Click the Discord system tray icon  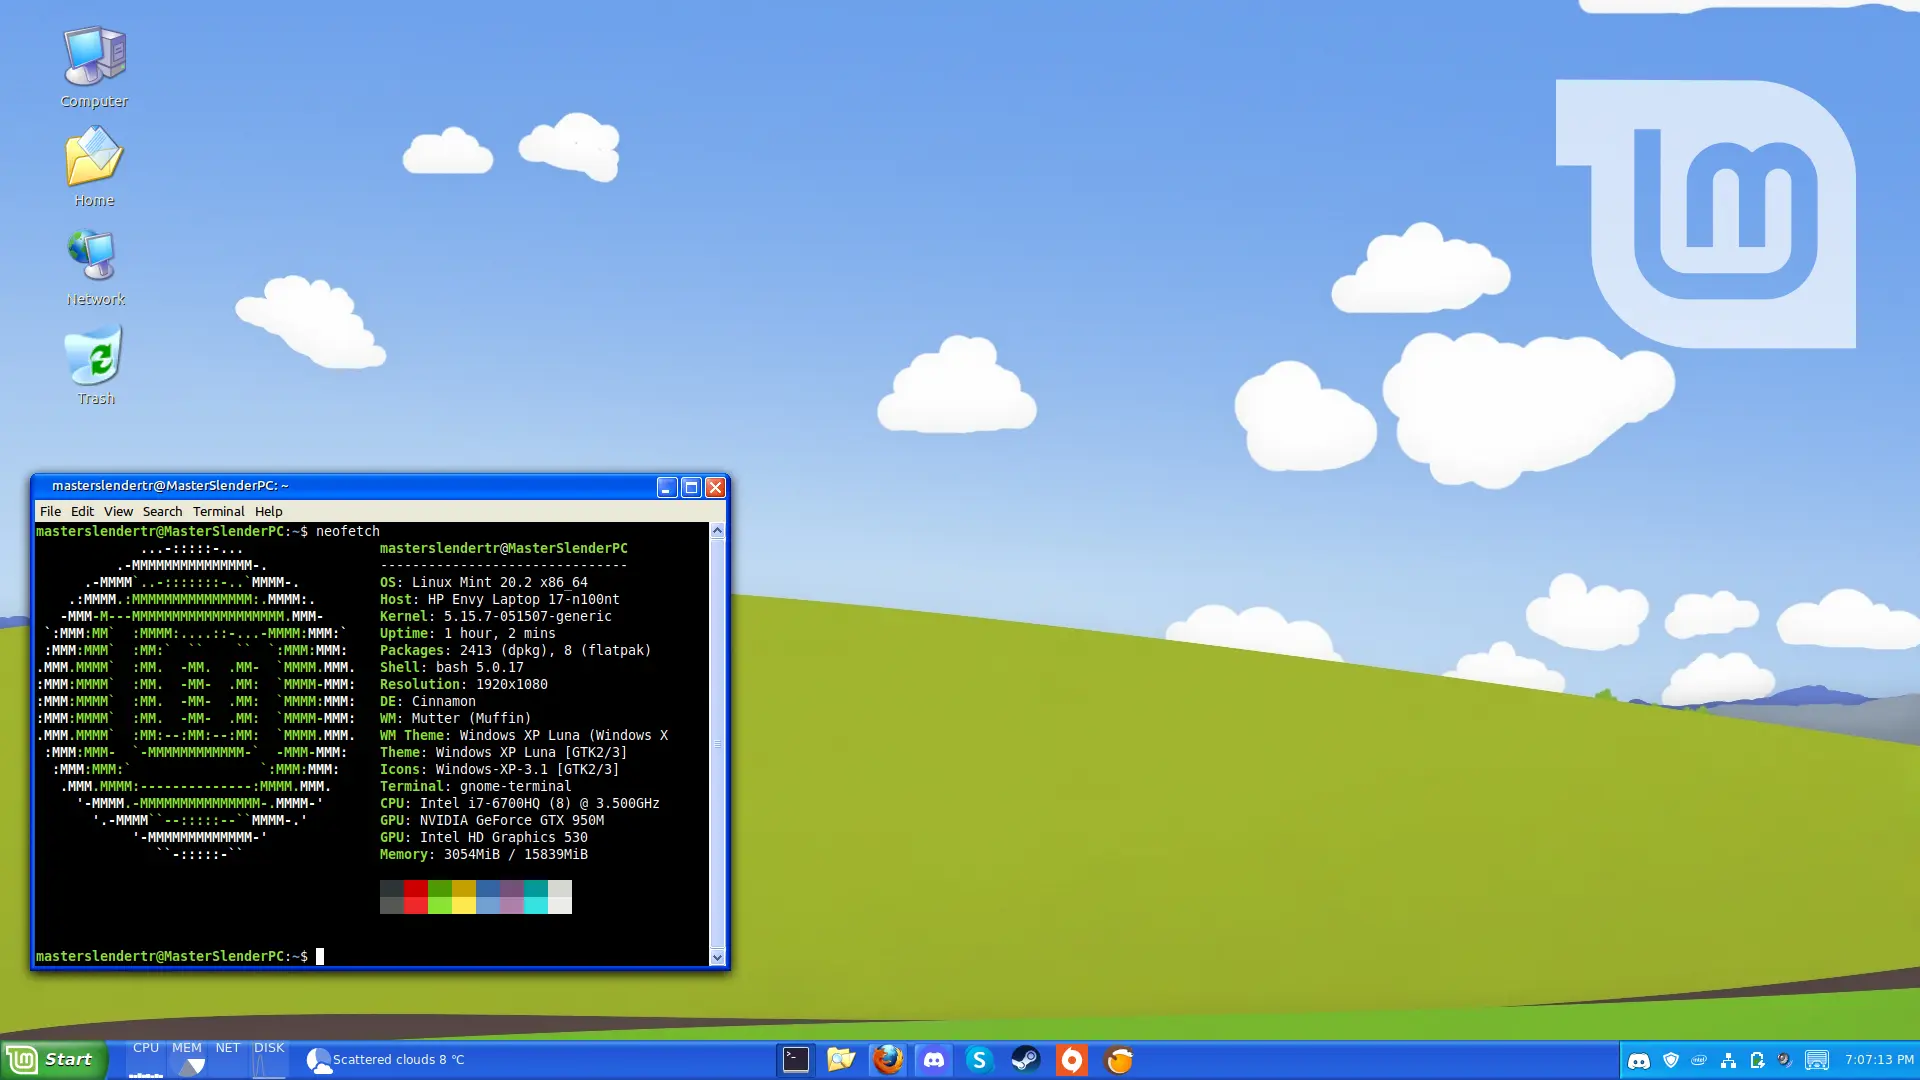pyautogui.click(x=1639, y=1060)
